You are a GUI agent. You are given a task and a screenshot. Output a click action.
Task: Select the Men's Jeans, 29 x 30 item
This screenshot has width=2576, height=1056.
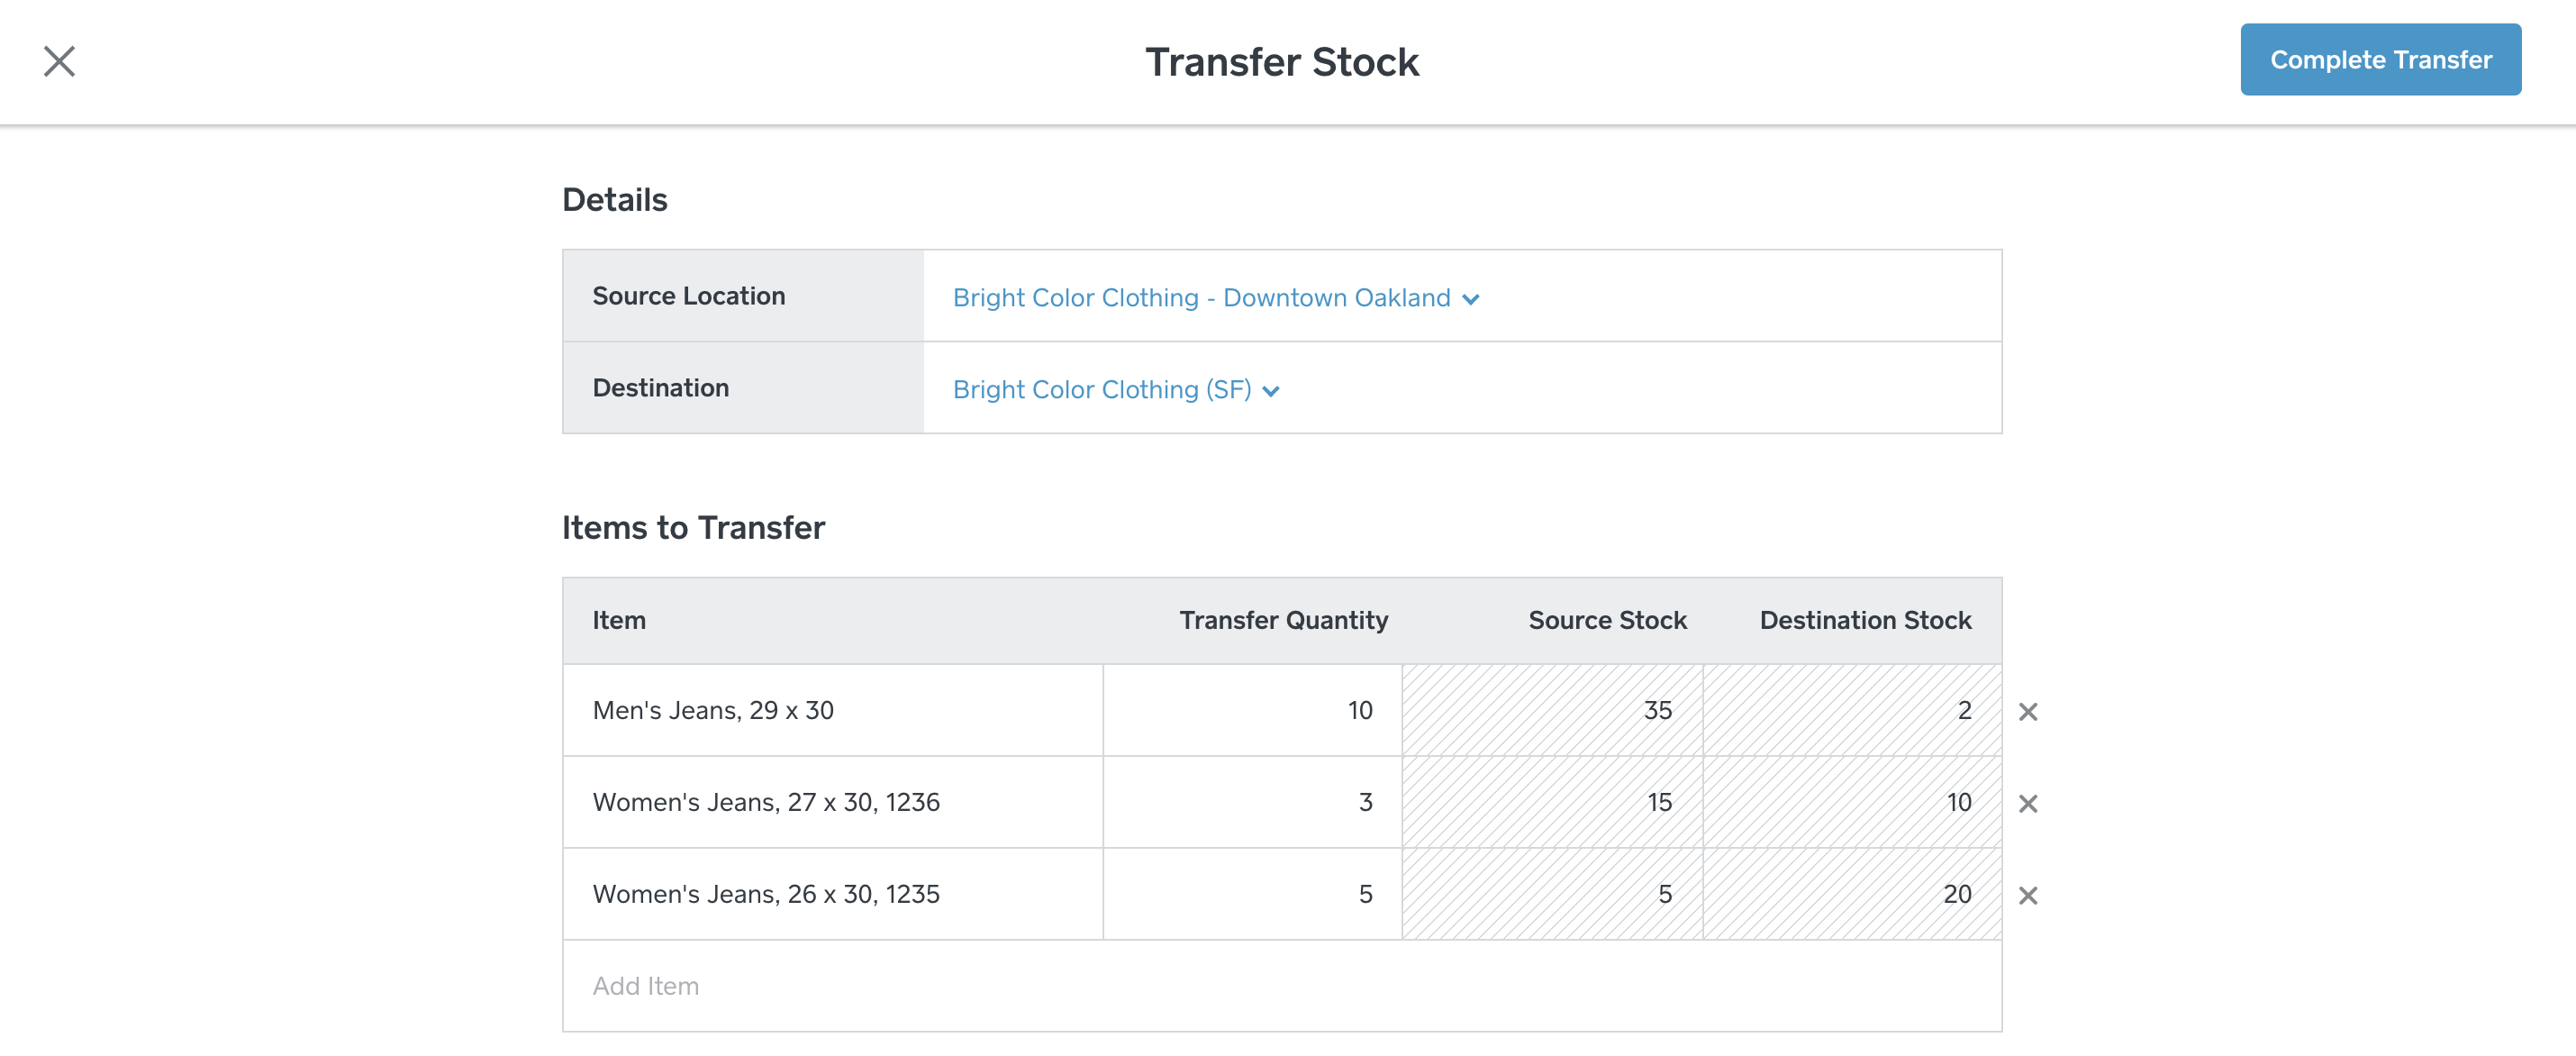click(x=713, y=711)
